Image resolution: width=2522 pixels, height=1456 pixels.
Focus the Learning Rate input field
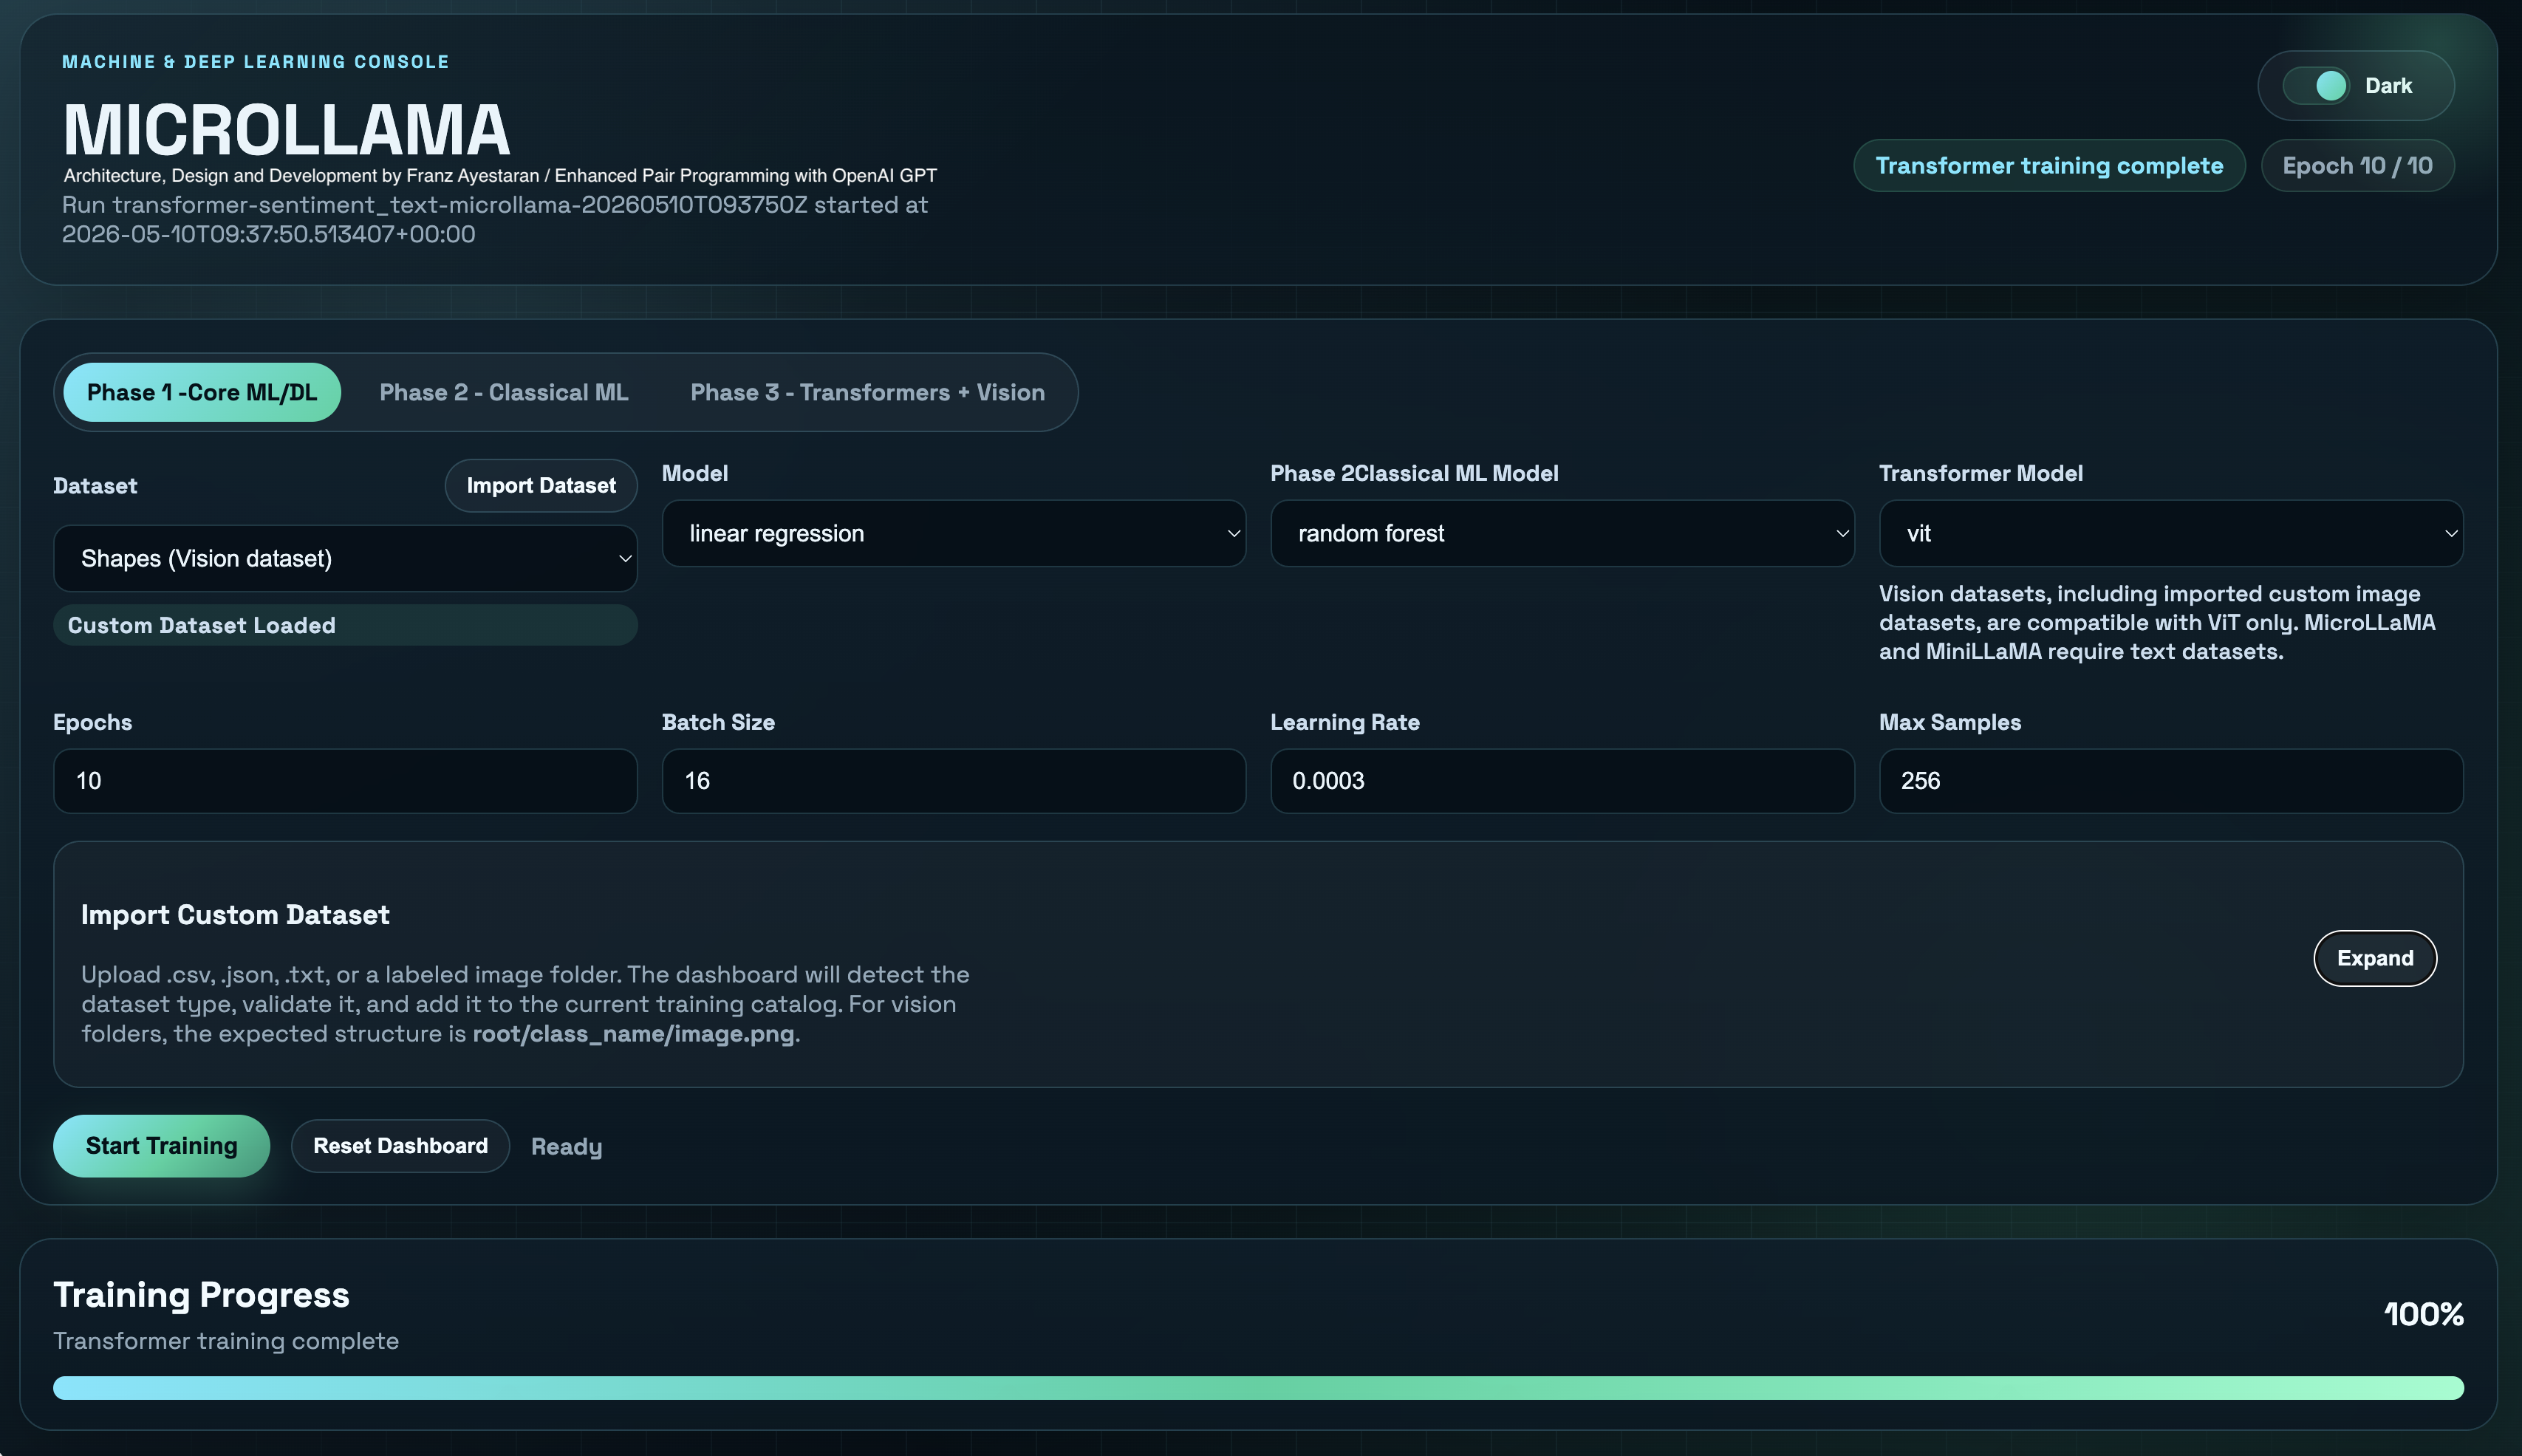tap(1562, 781)
